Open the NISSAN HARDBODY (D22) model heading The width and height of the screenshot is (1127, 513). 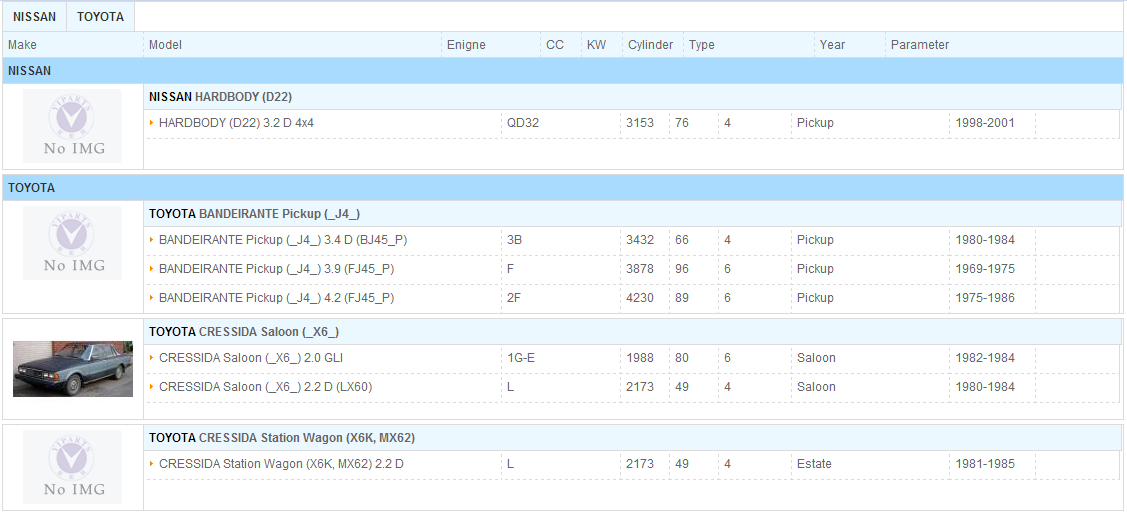pos(220,96)
